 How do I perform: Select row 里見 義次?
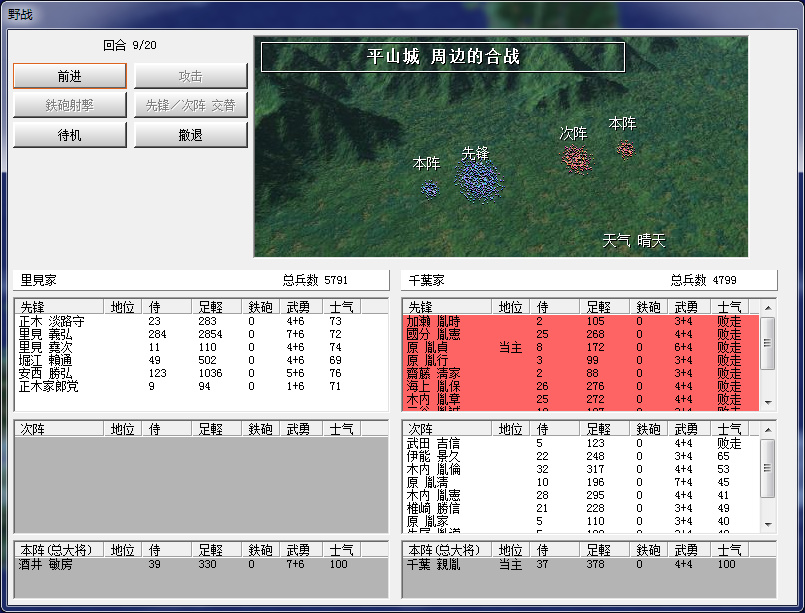(x=201, y=347)
